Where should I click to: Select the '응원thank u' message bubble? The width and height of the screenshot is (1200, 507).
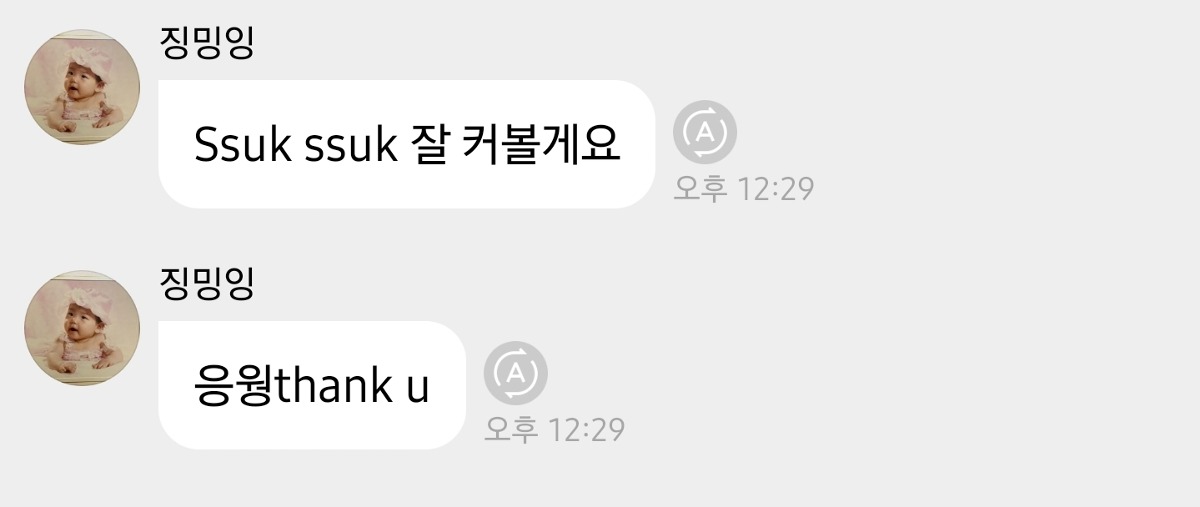click(312, 385)
